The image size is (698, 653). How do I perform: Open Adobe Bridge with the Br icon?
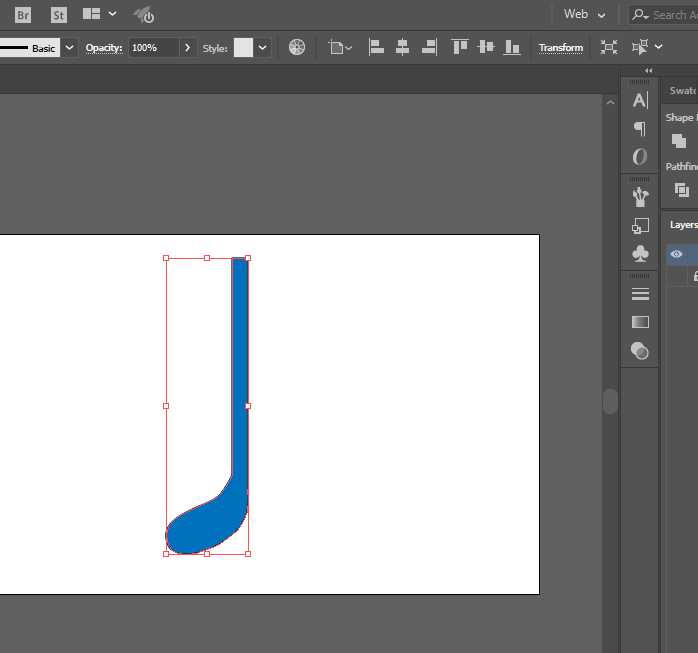click(22, 15)
